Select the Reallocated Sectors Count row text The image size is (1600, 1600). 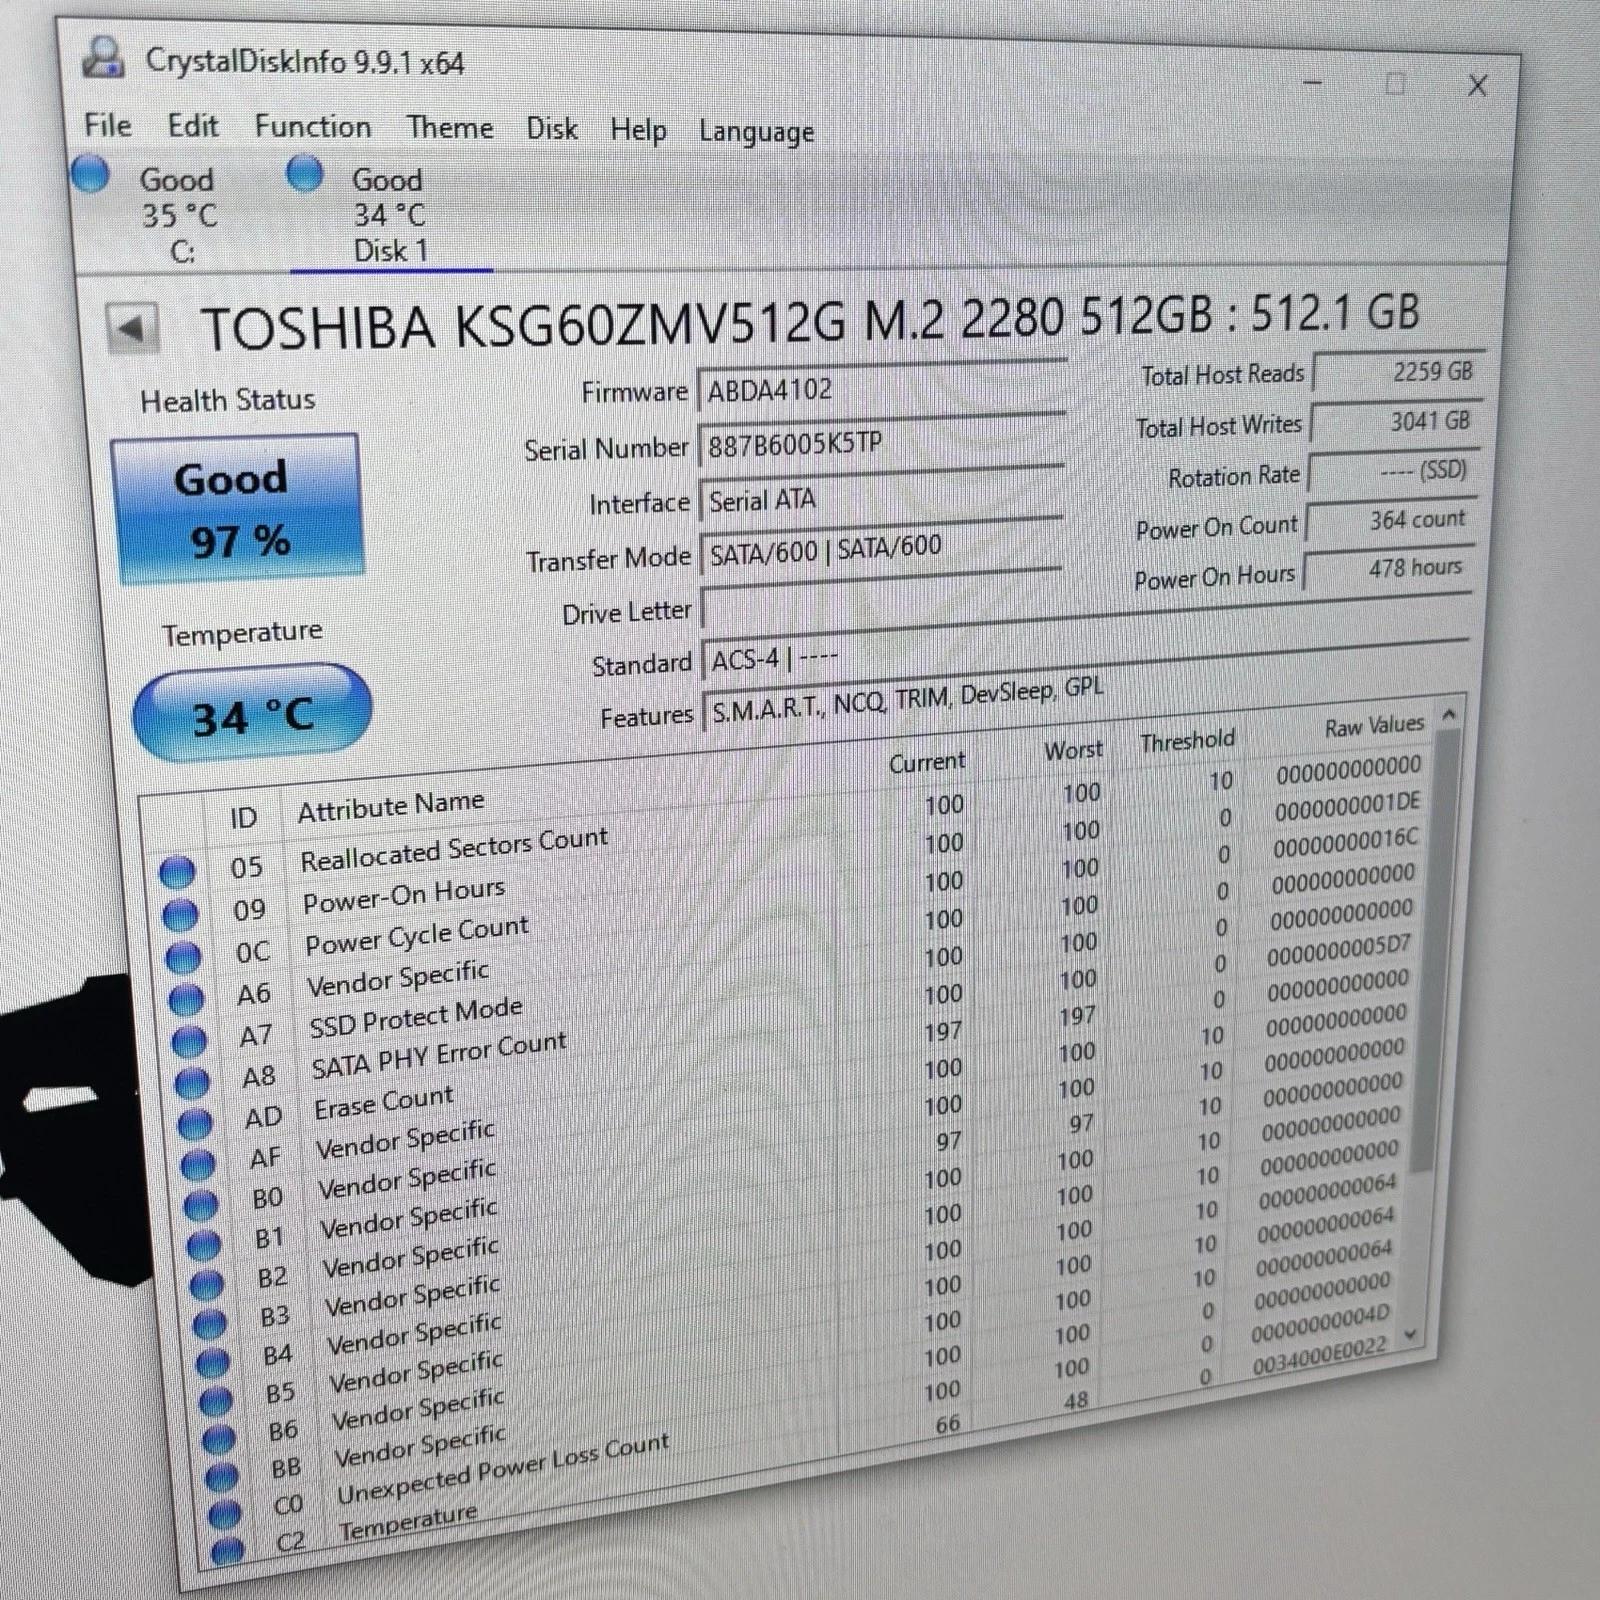[x=454, y=848]
